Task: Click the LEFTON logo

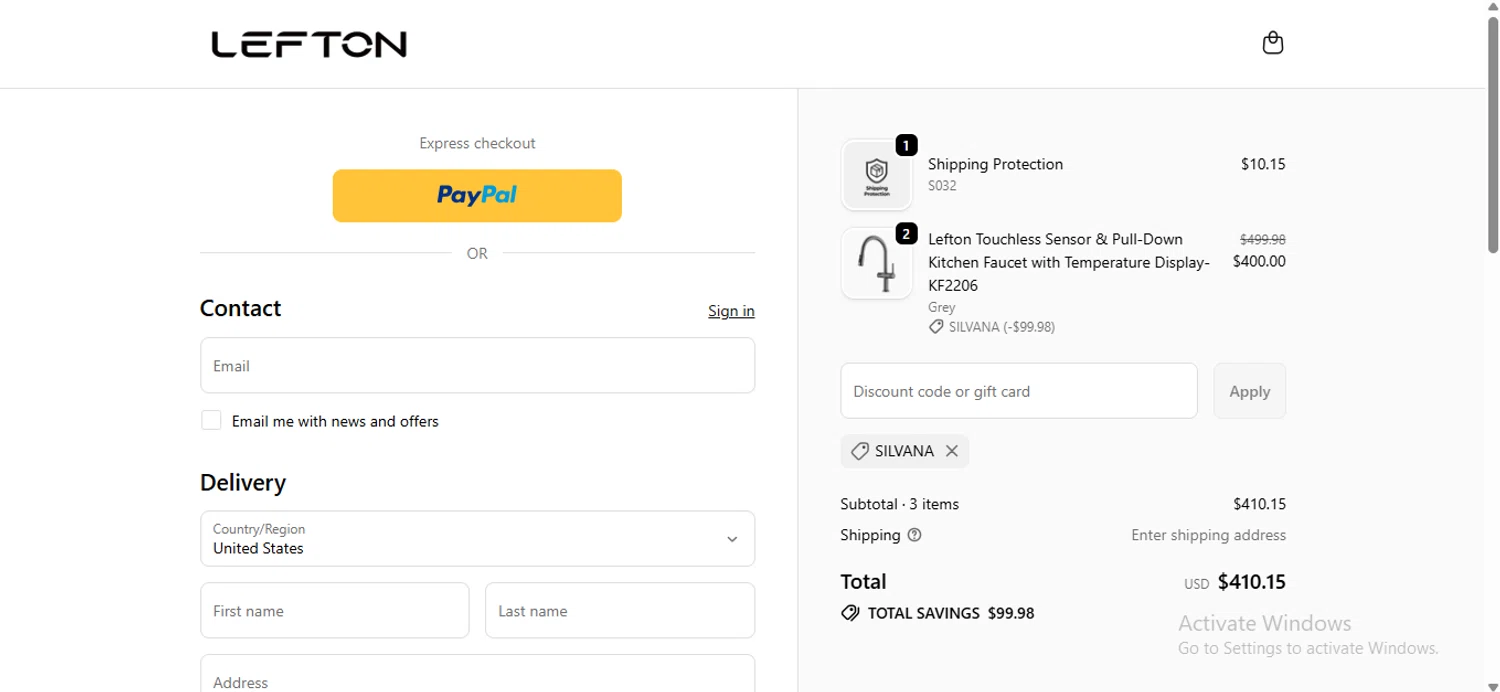Action: pyautogui.click(x=309, y=44)
